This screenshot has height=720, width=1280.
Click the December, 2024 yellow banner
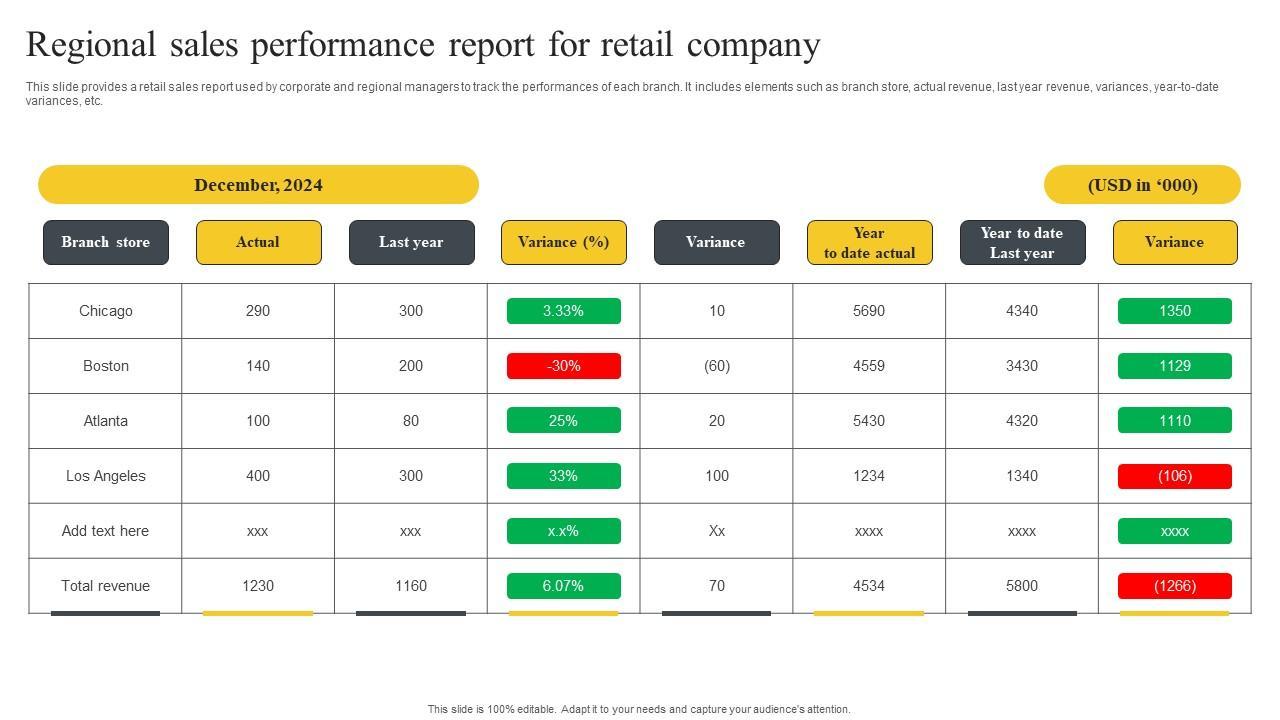point(258,185)
